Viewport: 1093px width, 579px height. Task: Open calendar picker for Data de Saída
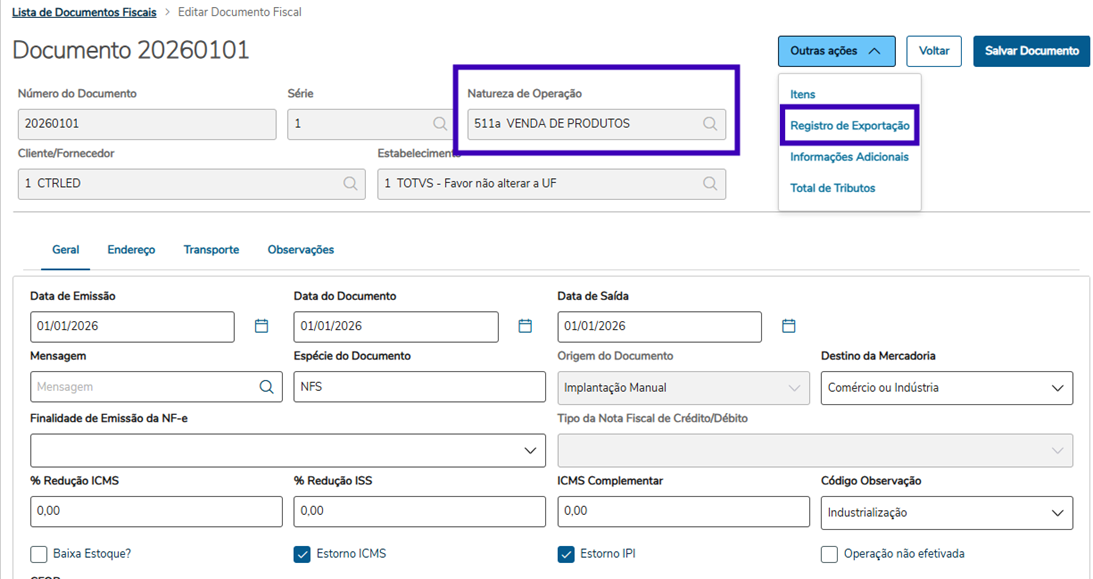pyautogui.click(x=788, y=326)
